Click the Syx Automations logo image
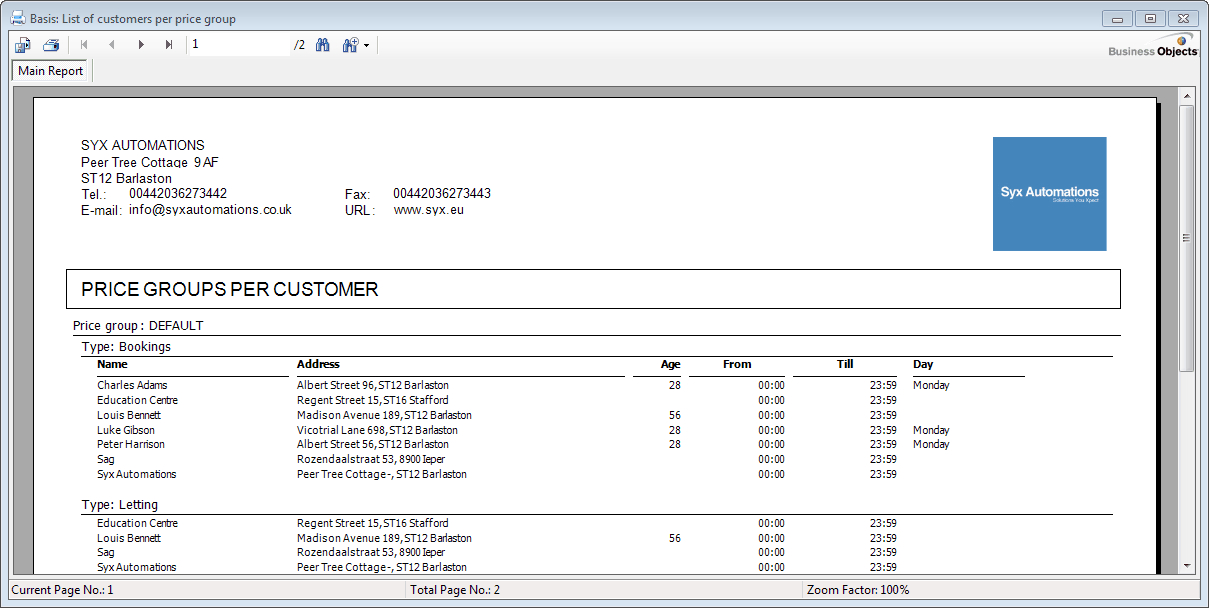1209x608 pixels. (x=1049, y=194)
